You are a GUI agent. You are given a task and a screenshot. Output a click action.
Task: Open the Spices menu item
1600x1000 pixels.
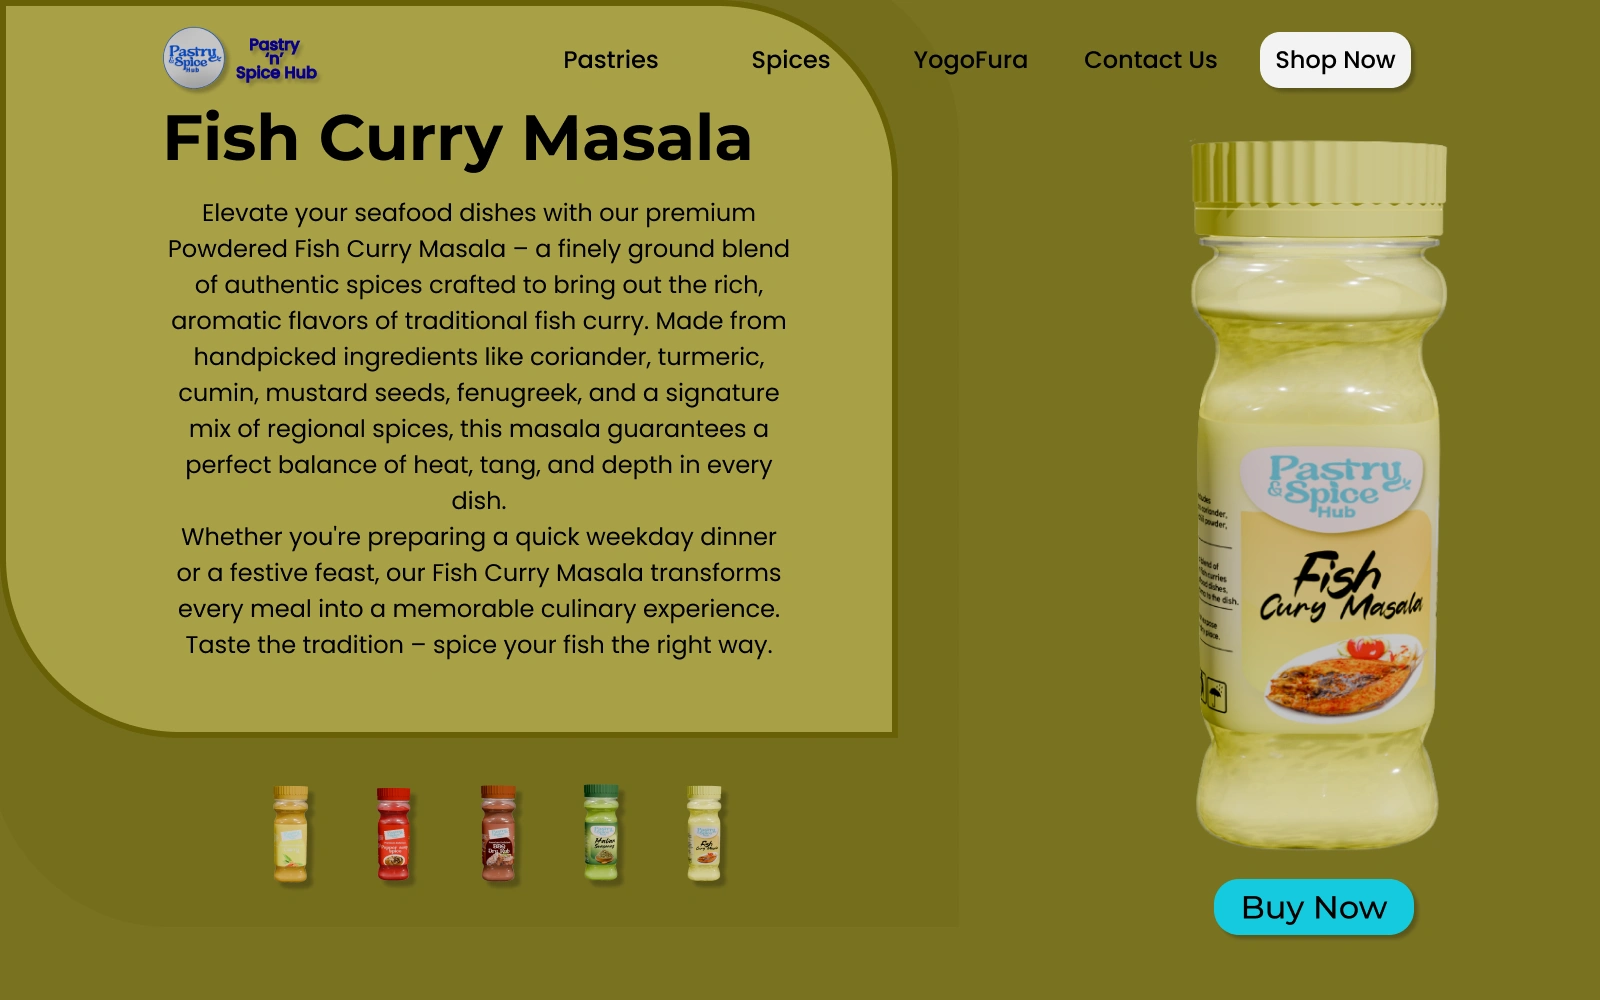pyautogui.click(x=791, y=60)
